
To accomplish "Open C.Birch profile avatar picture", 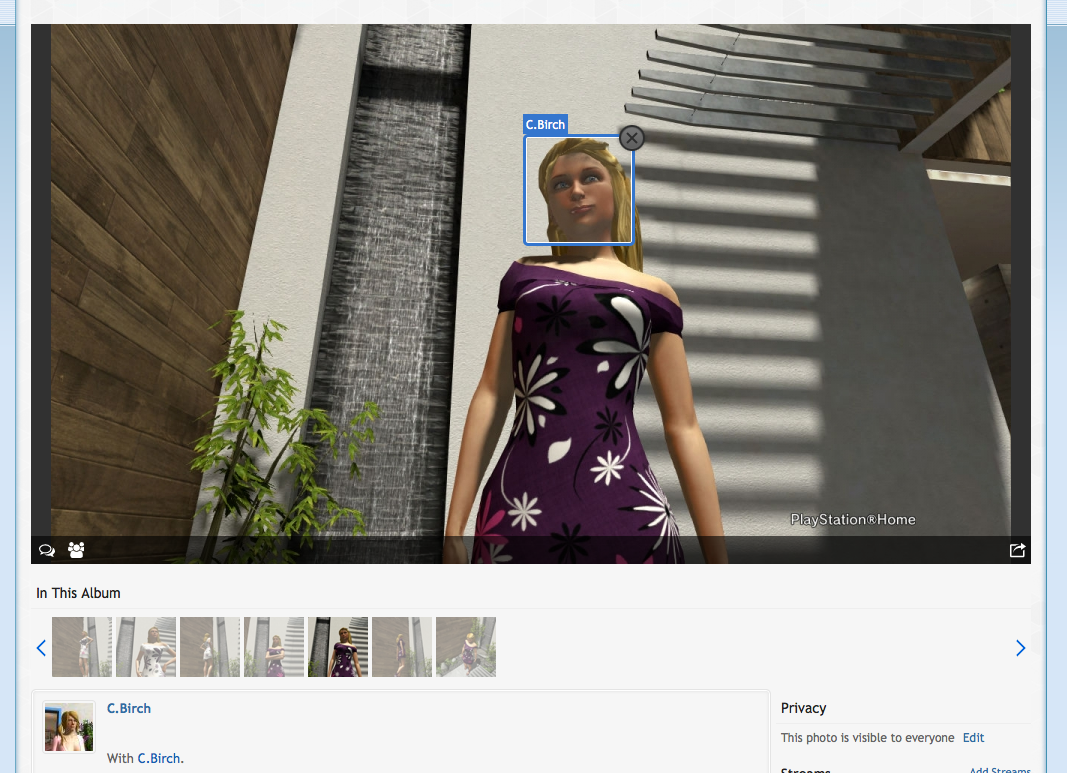I will pyautogui.click(x=69, y=727).
